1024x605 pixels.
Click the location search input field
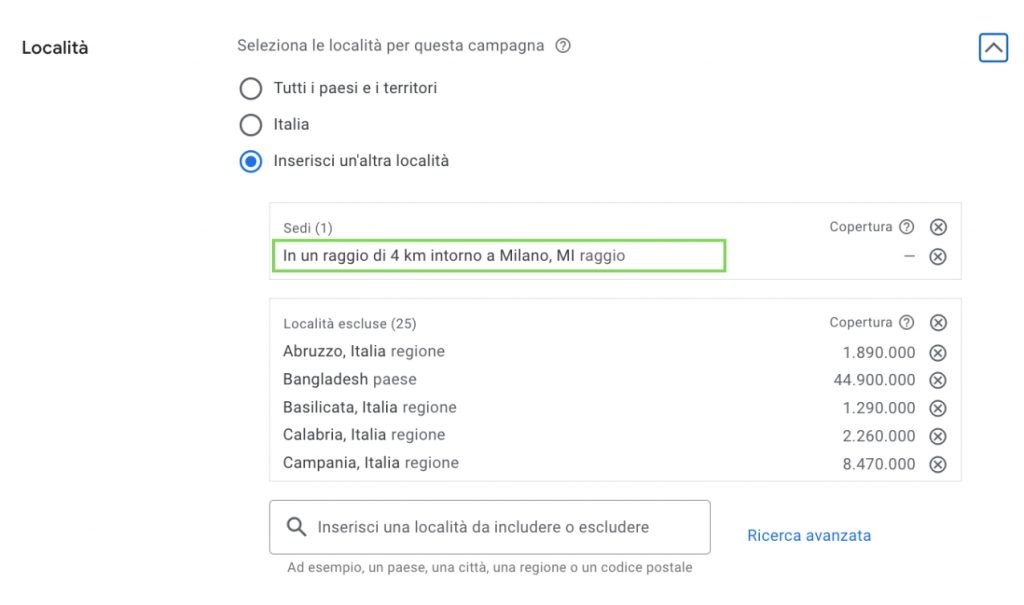pos(490,527)
